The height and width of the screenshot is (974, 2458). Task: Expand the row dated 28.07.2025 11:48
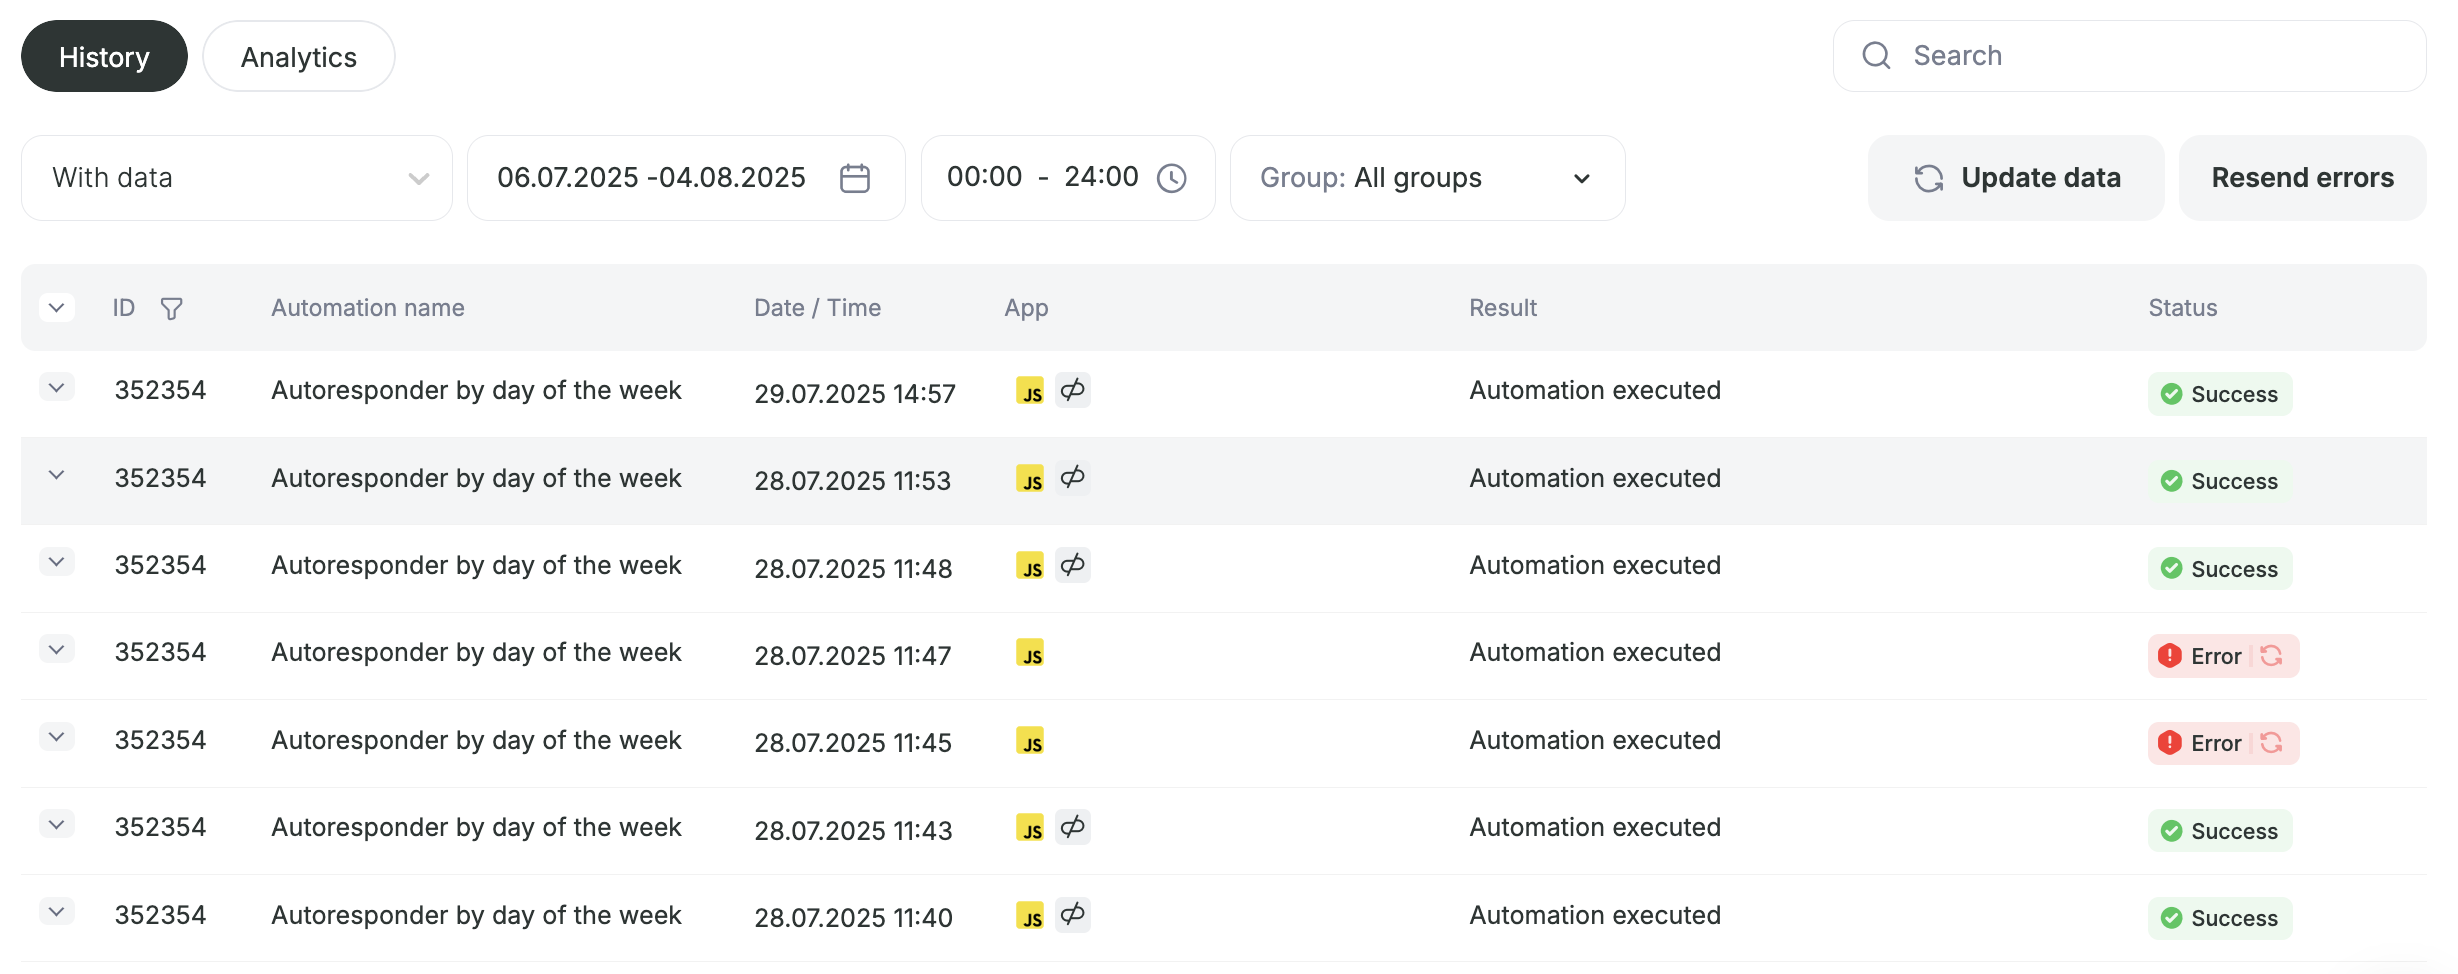tap(57, 562)
